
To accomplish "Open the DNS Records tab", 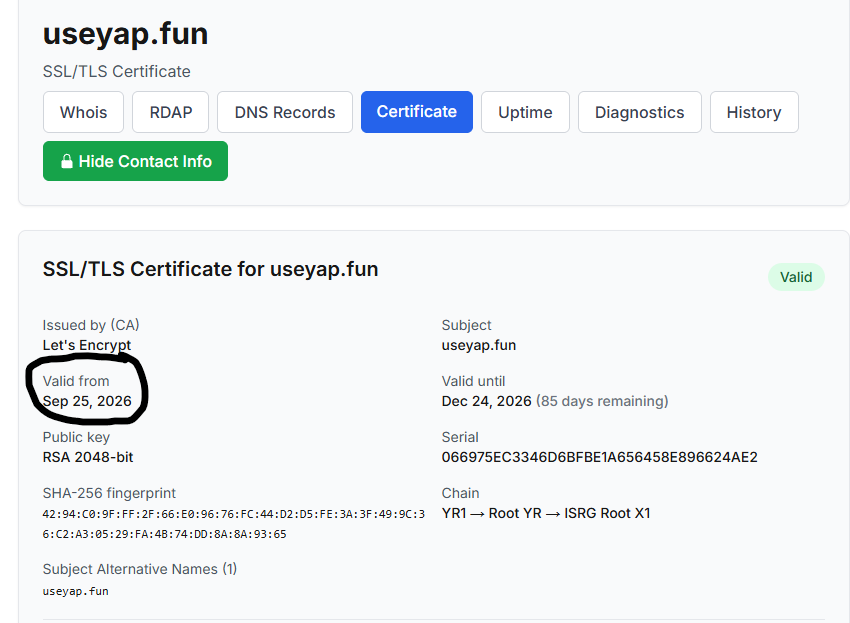I will click(x=285, y=112).
